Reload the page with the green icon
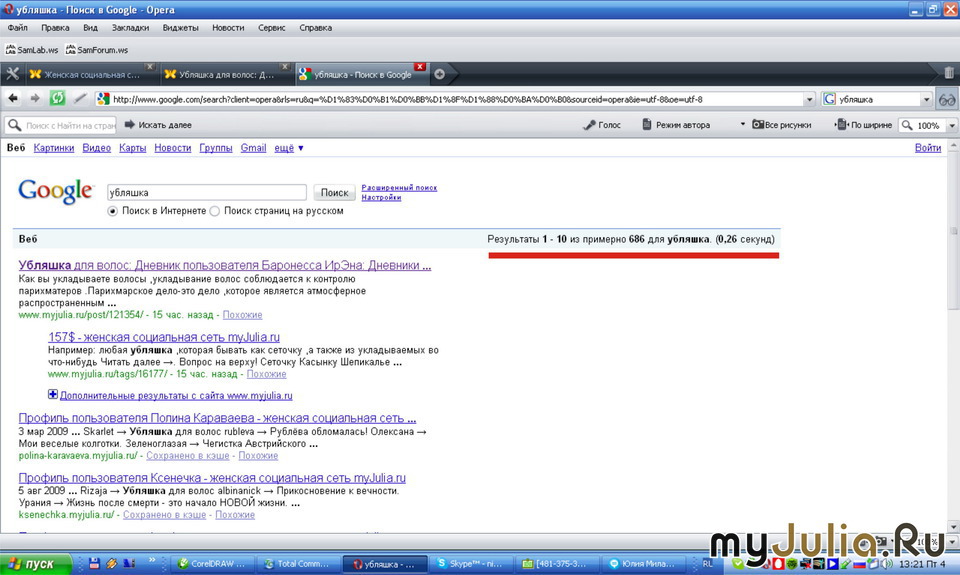The image size is (960, 575). [x=58, y=98]
